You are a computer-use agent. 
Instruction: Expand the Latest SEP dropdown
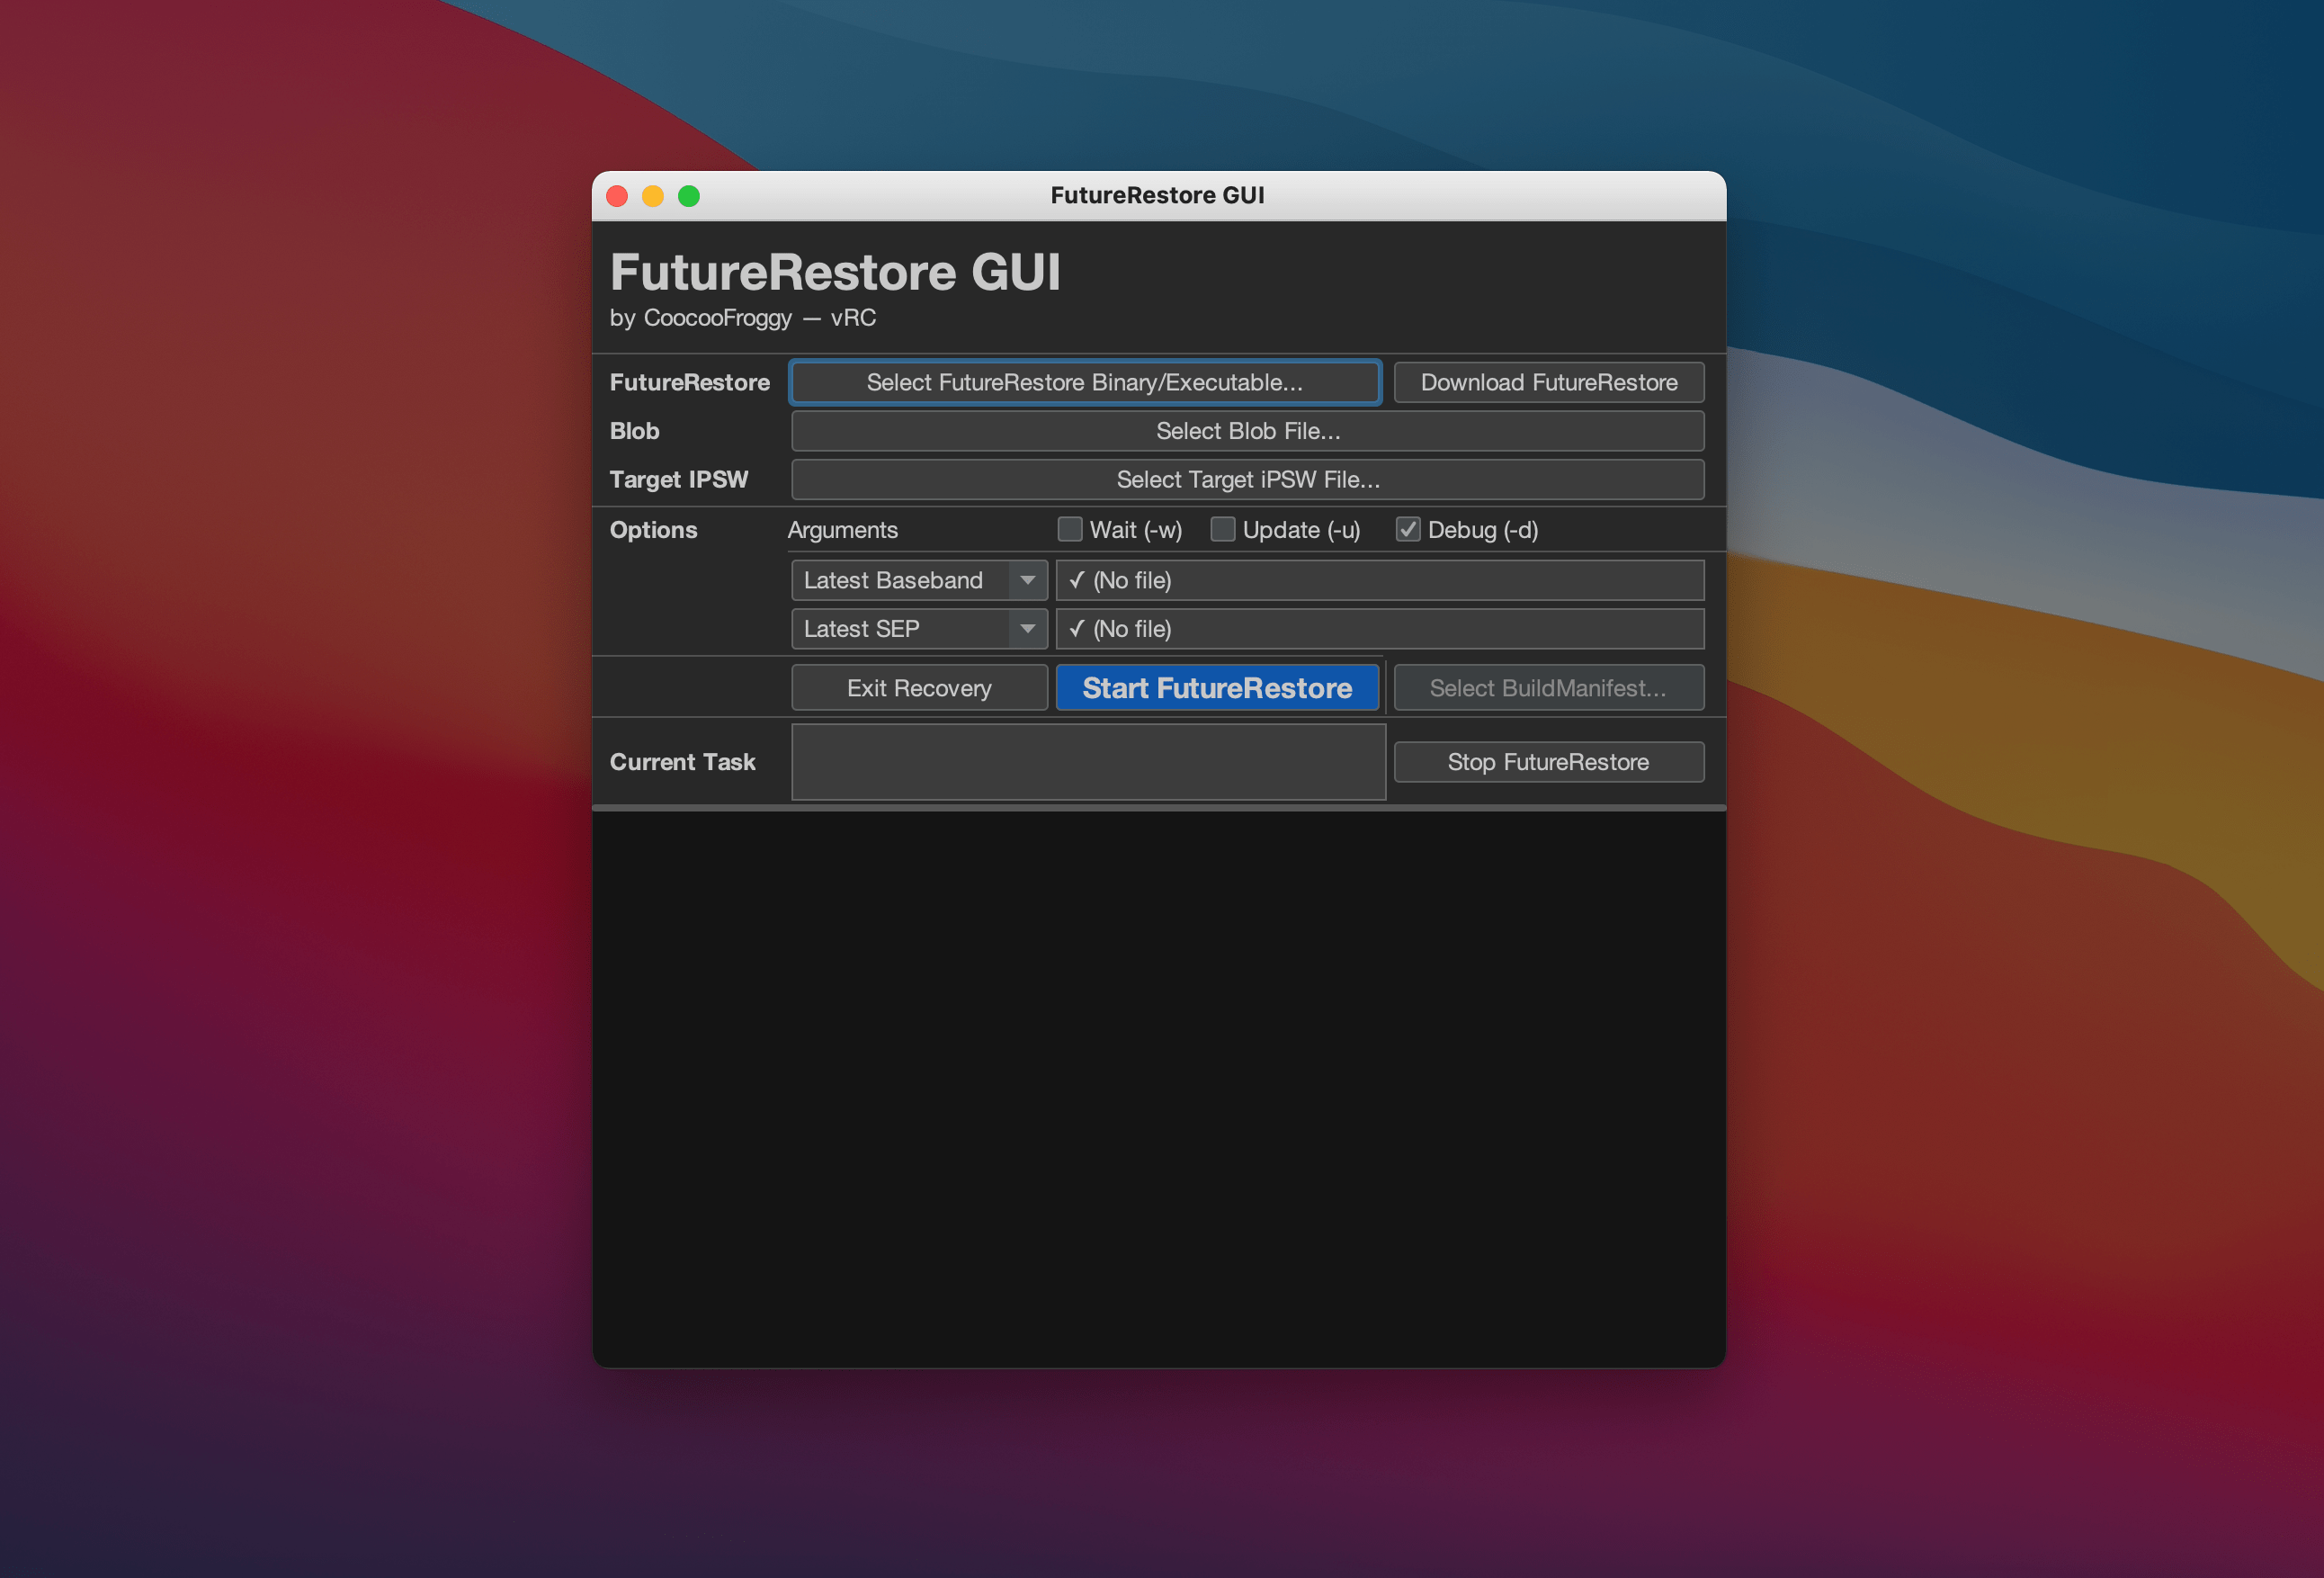click(x=1026, y=627)
